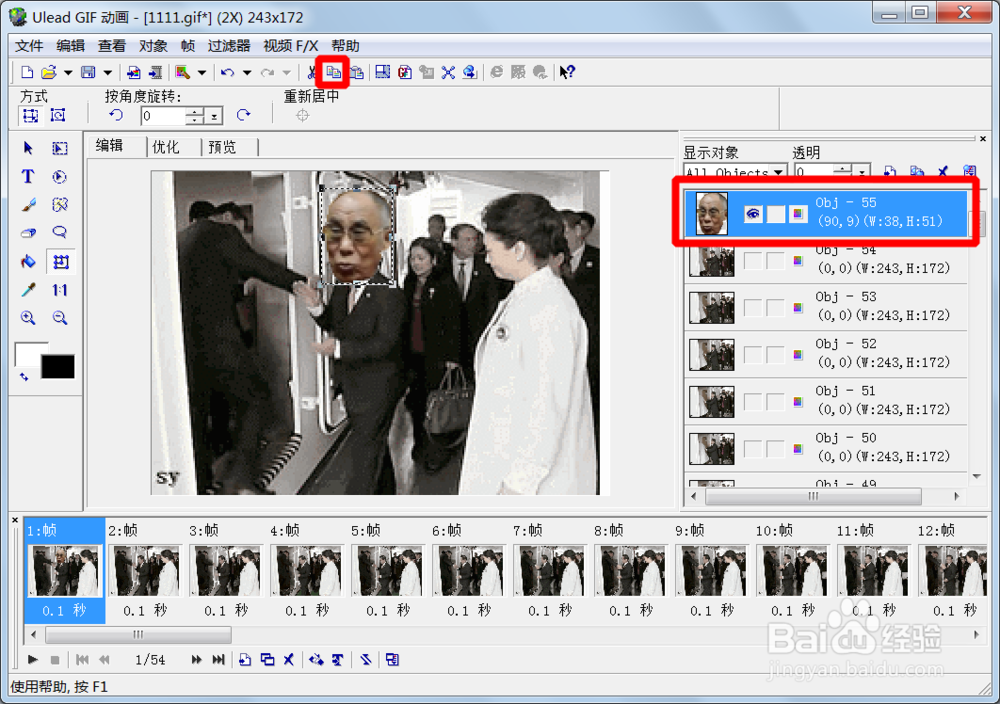The width and height of the screenshot is (1000, 704).
Task: Toggle visibility box of Obj - 54
Action: [x=753, y=260]
